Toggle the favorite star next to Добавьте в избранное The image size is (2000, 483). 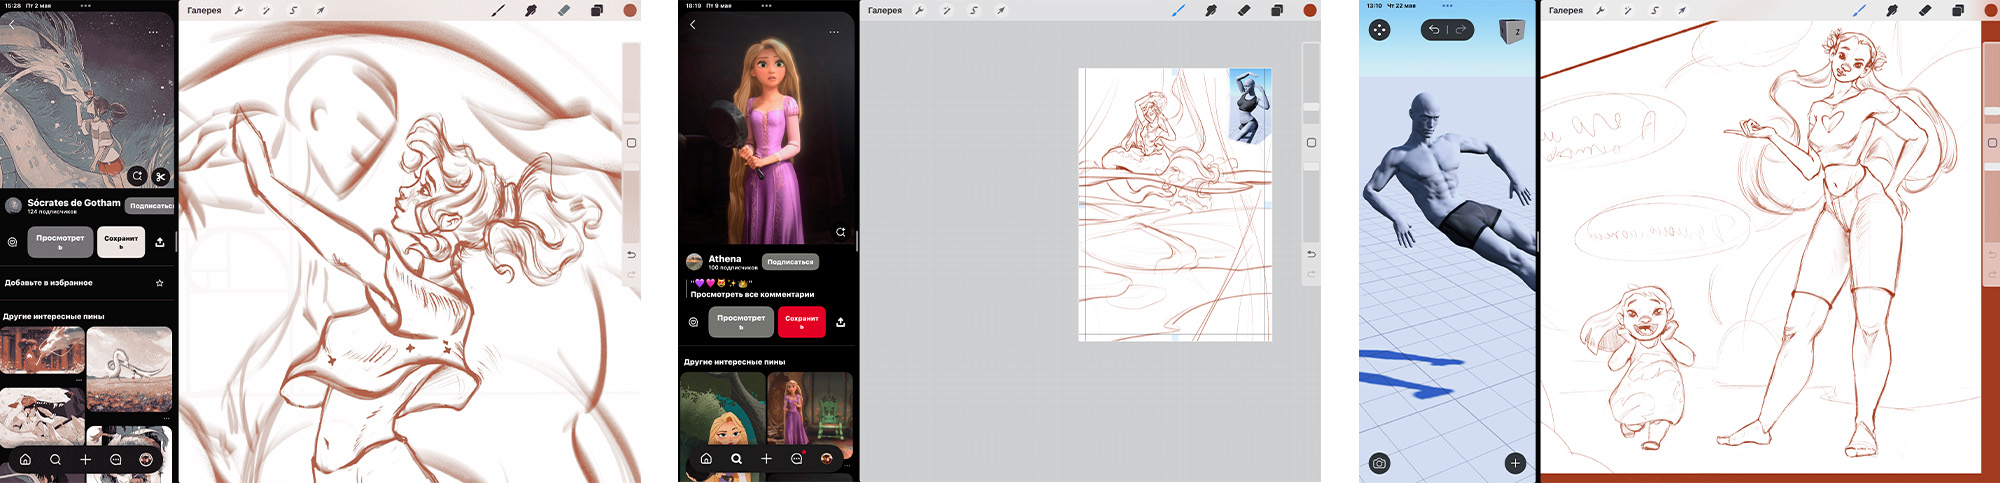click(x=159, y=283)
